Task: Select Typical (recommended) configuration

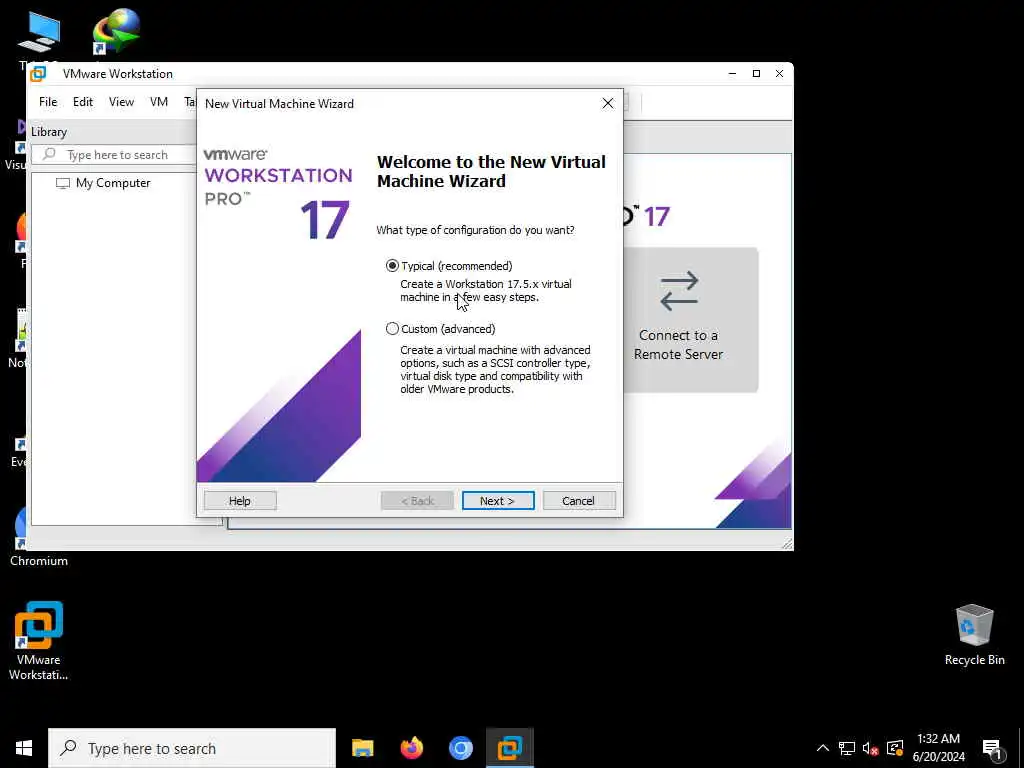Action: 449,266
